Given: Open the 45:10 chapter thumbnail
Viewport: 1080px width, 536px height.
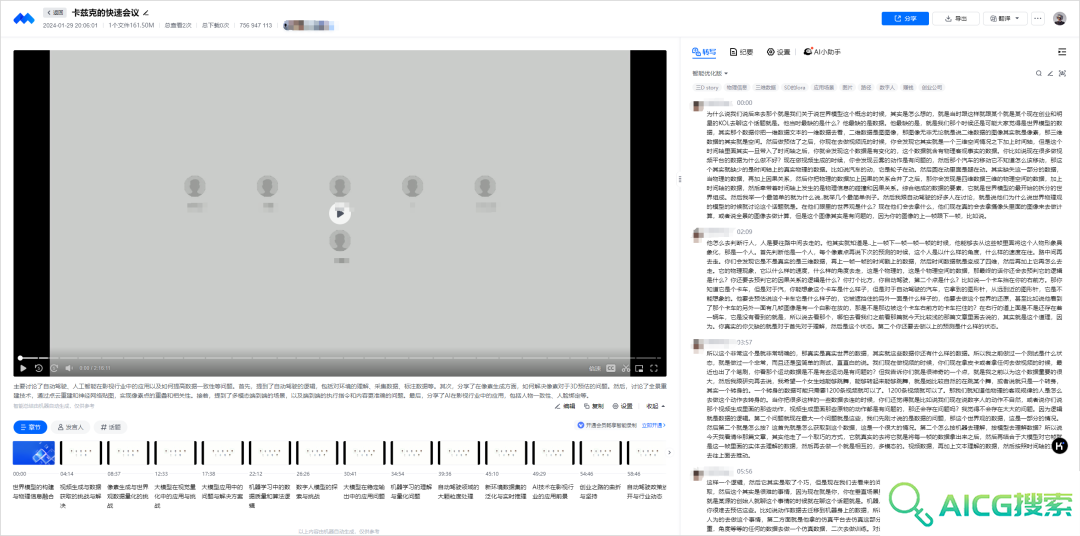Looking at the screenshot, I should (x=506, y=453).
